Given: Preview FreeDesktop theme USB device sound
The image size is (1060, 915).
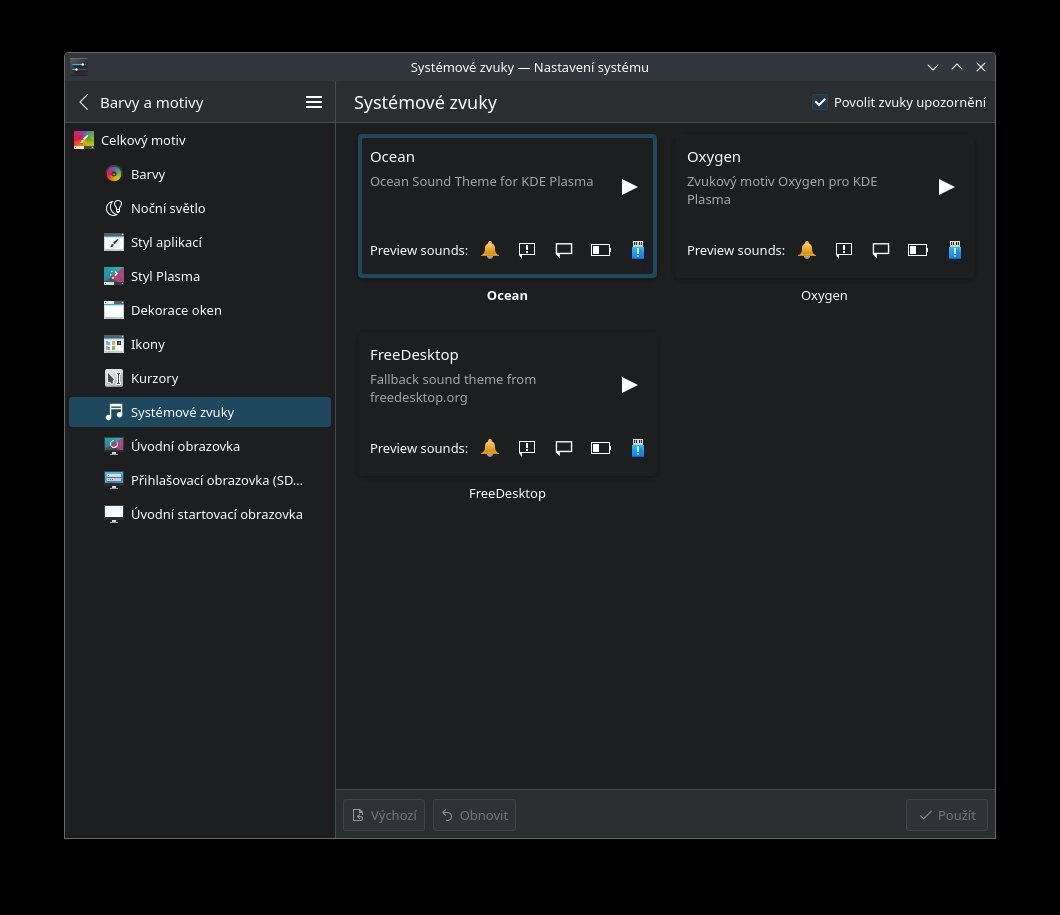Looking at the screenshot, I should [x=637, y=448].
